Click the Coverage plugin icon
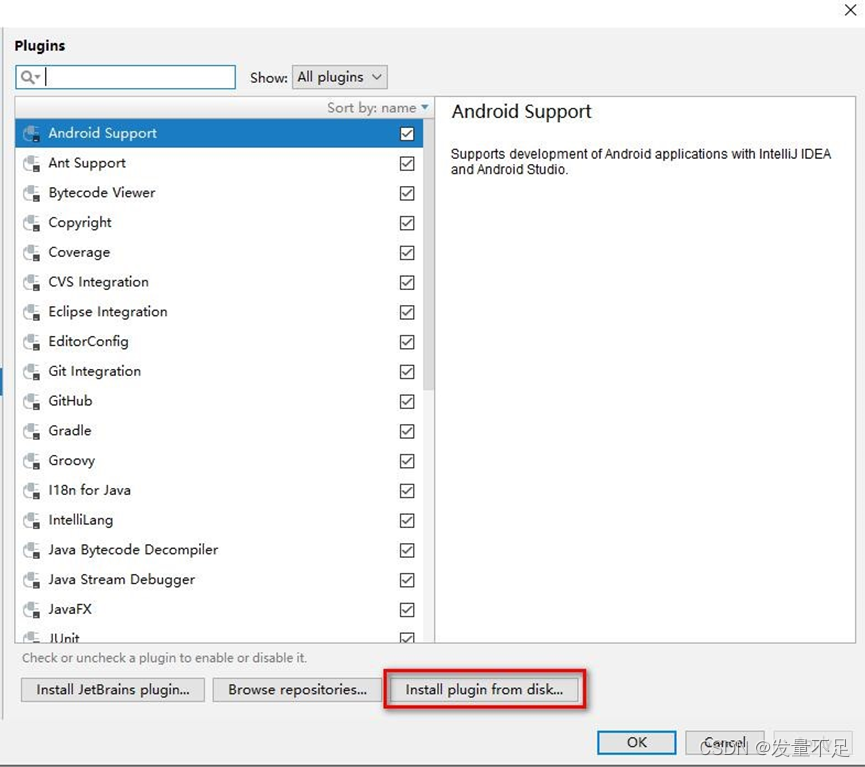The image size is (865, 767). [31, 253]
